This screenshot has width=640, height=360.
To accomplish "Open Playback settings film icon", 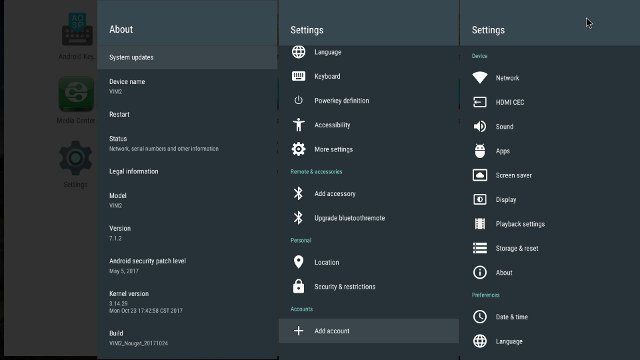I will tap(480, 224).
